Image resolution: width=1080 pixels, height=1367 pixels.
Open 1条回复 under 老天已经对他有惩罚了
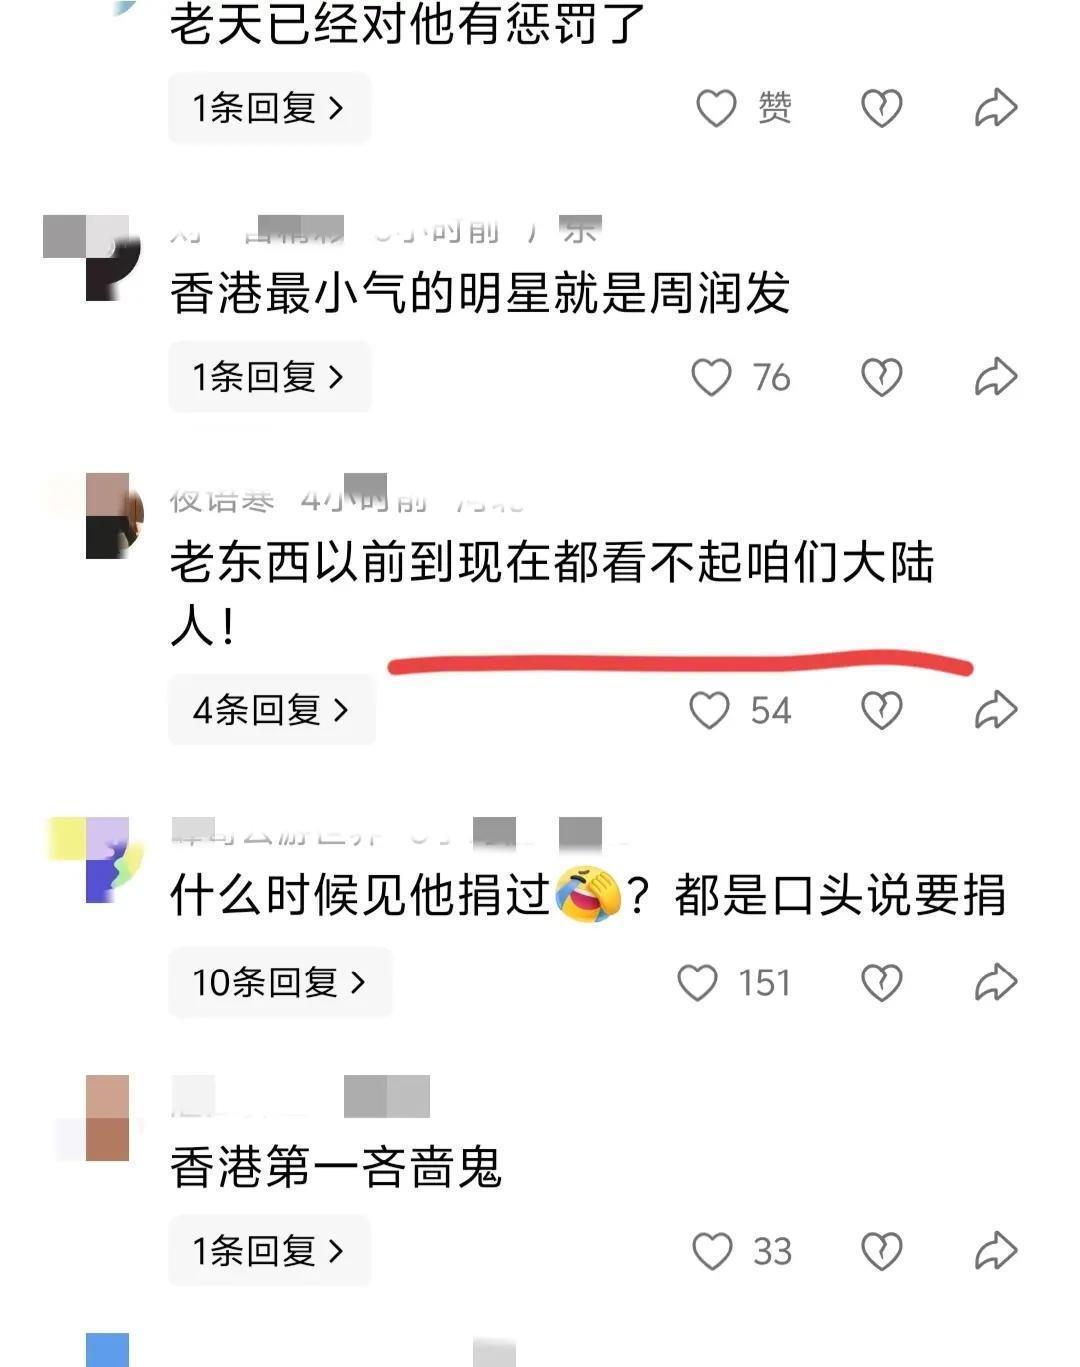269,108
